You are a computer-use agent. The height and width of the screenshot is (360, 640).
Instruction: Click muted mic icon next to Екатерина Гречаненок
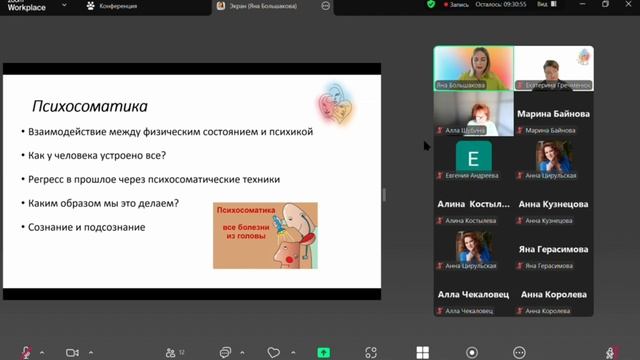pos(520,85)
